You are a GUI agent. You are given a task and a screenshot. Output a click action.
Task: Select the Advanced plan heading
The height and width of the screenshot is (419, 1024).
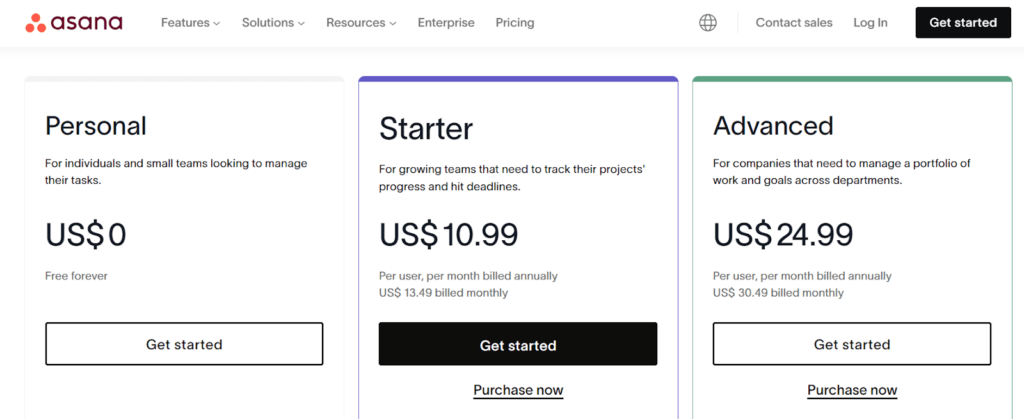[773, 125]
